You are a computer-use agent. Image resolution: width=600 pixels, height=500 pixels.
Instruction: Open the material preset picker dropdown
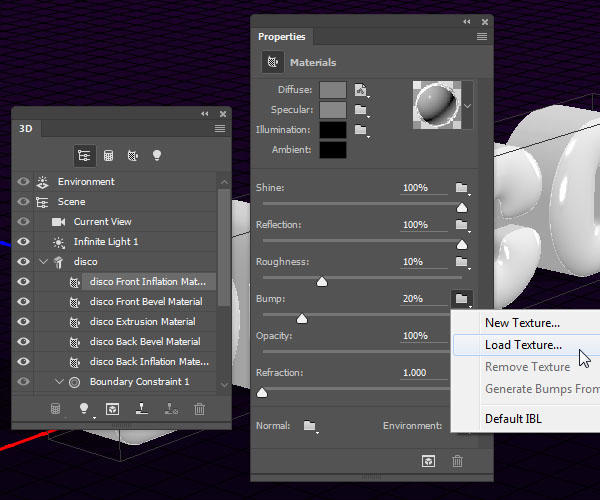coord(466,102)
